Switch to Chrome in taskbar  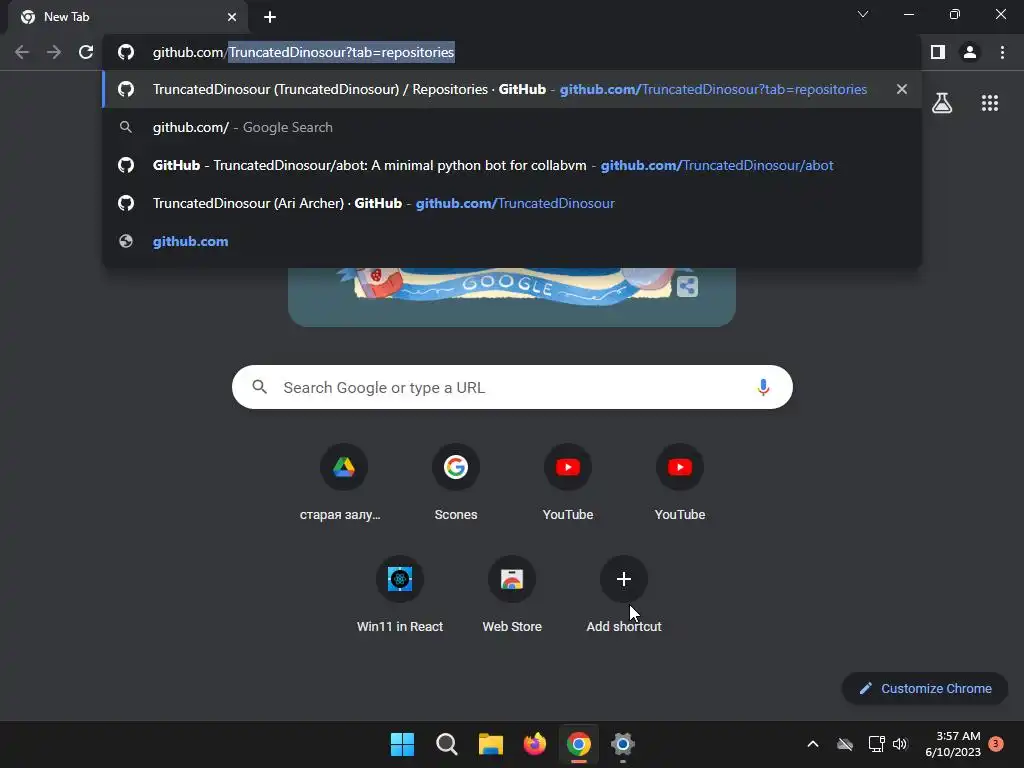tap(579, 744)
